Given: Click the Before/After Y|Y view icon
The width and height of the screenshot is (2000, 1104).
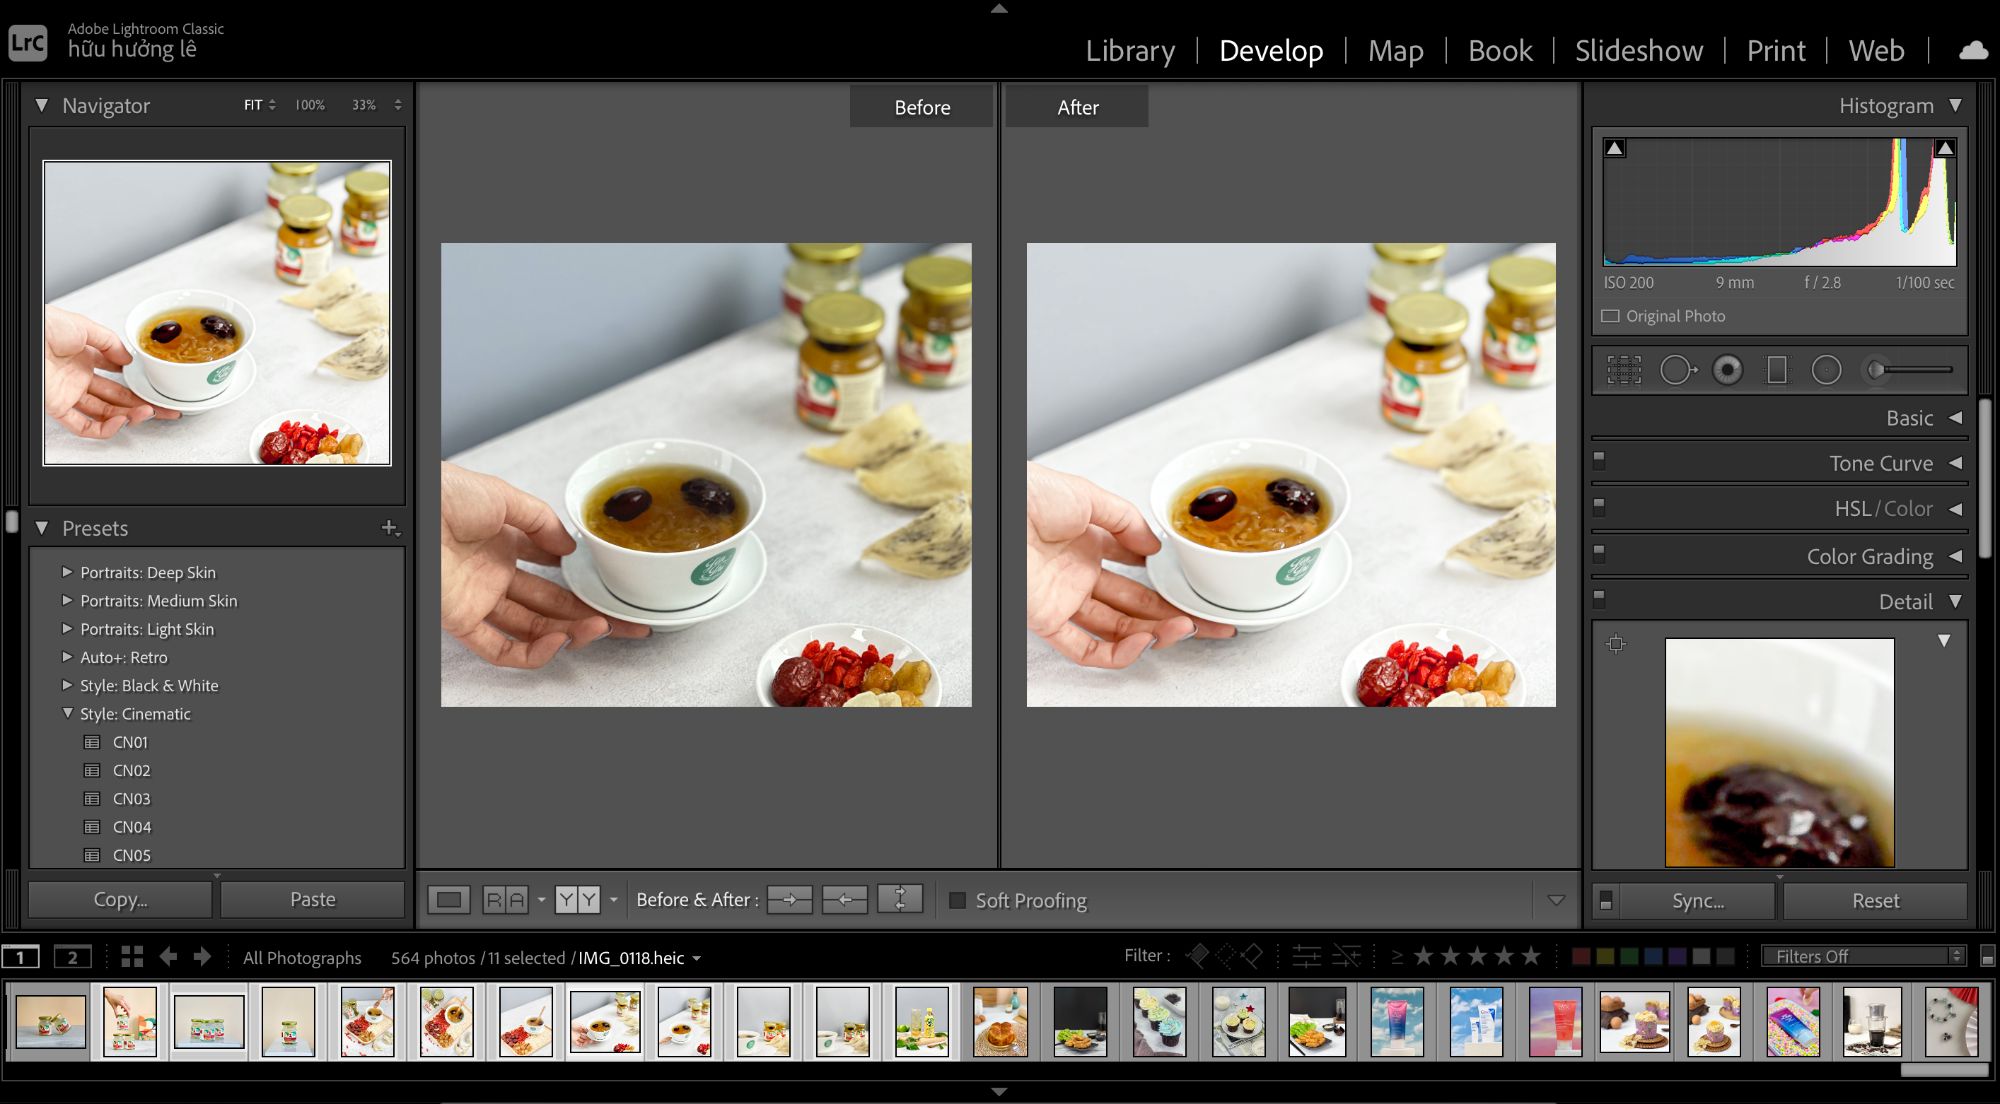Looking at the screenshot, I should (577, 900).
